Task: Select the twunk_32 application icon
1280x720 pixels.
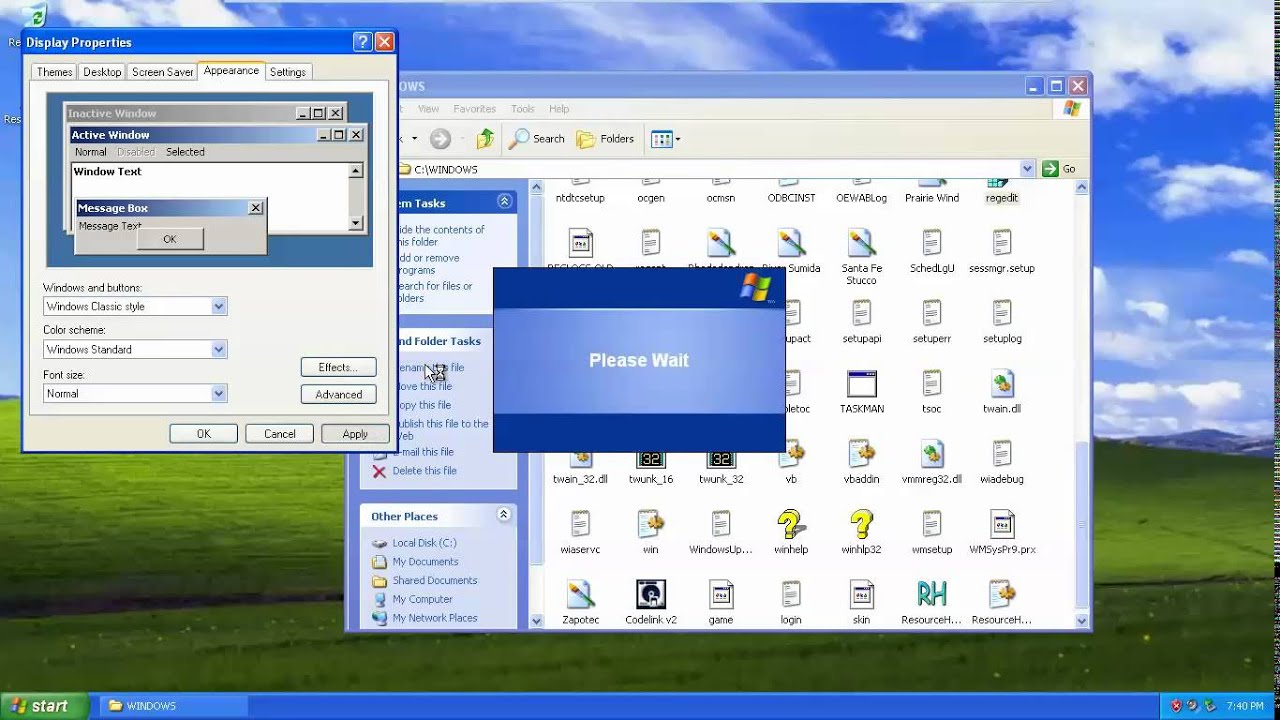Action: (720, 459)
